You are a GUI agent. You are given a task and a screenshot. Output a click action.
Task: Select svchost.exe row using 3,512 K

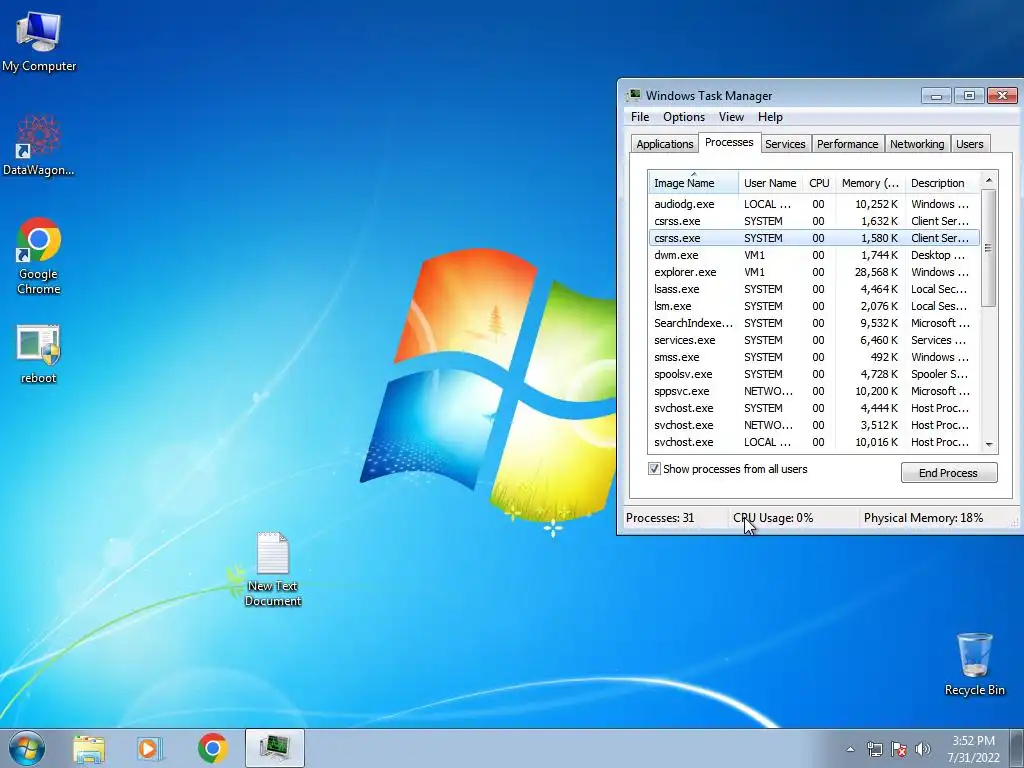click(814, 424)
